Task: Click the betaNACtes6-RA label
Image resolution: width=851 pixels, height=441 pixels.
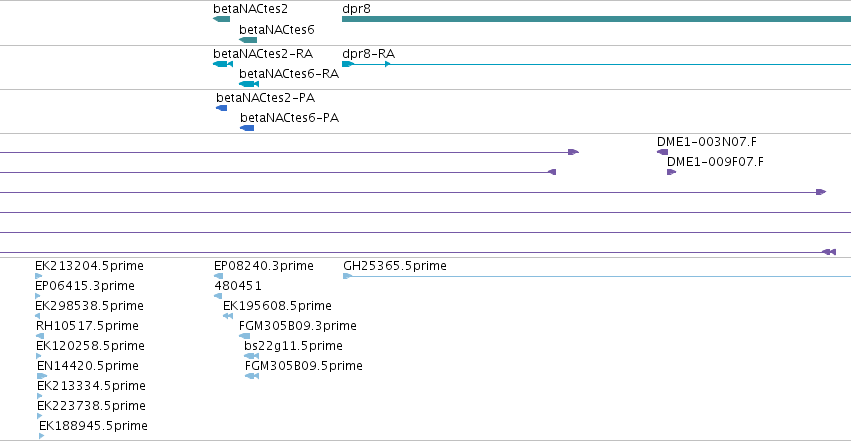Action: pyautogui.click(x=289, y=74)
